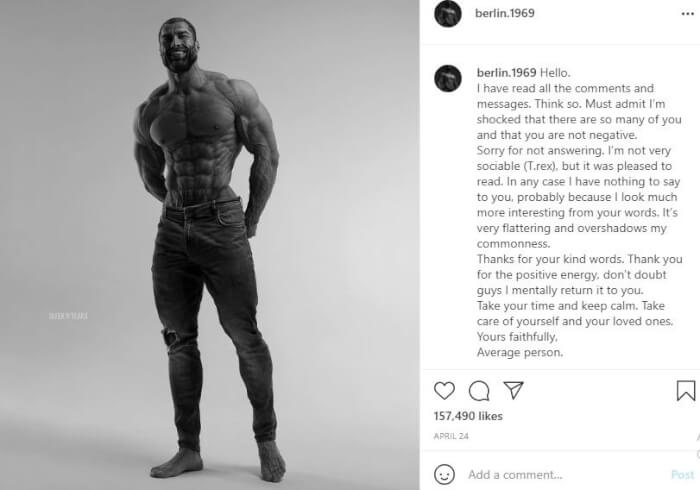
Task: Click the April 24 post date
Action: pyautogui.click(x=451, y=436)
